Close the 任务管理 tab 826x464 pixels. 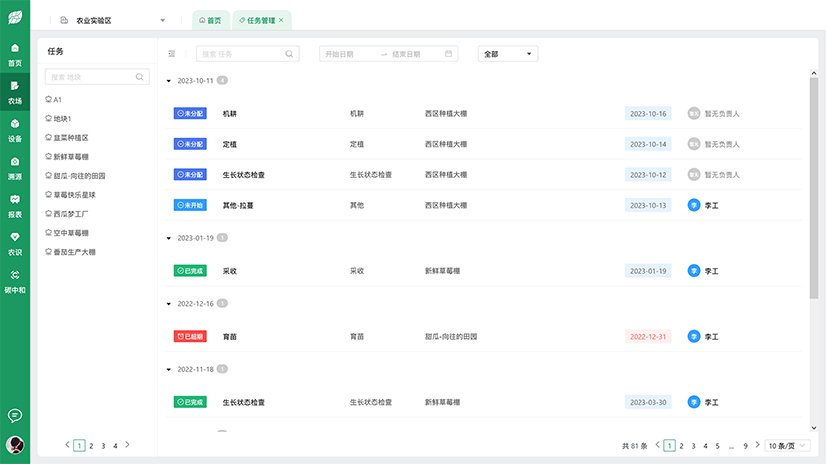281,20
